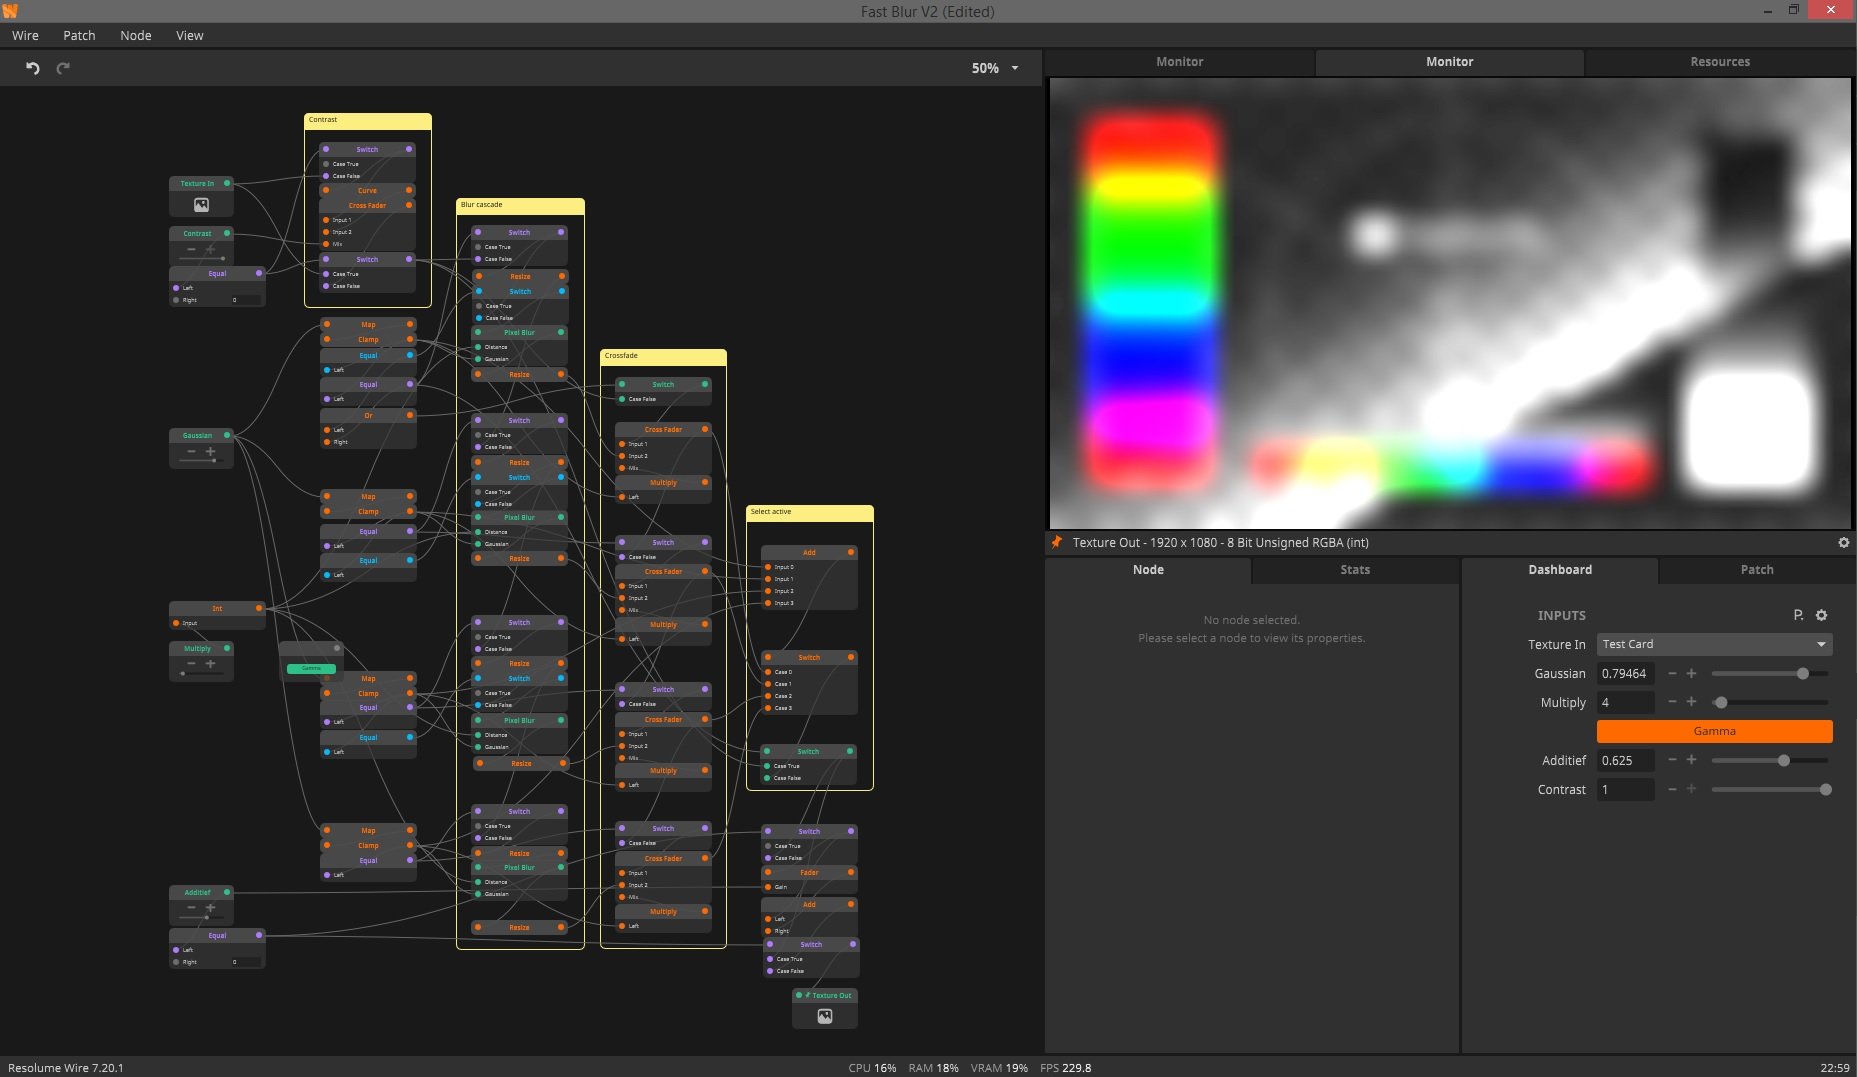Open the Patch tab beside Dashboard
Viewport: 1857px width, 1077px height.
pos(1756,569)
